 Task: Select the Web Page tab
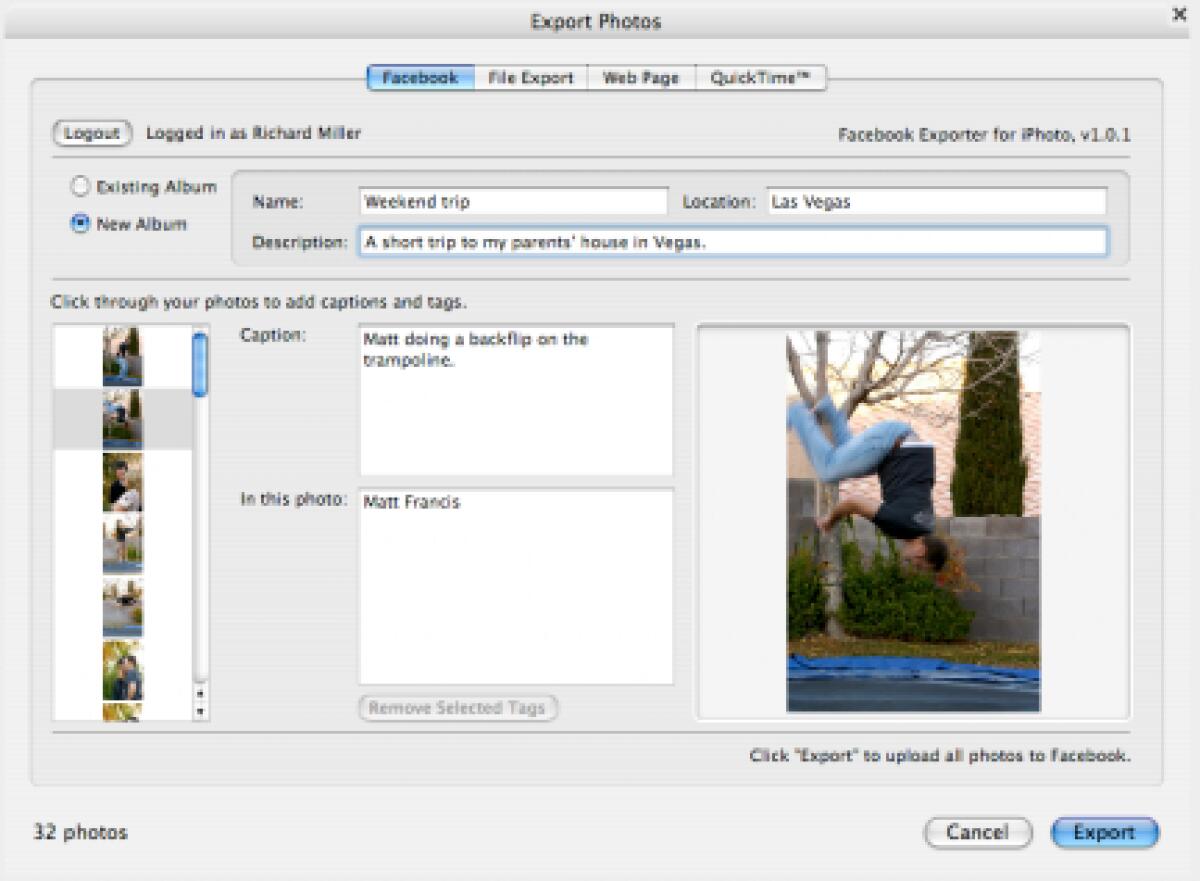click(x=641, y=78)
